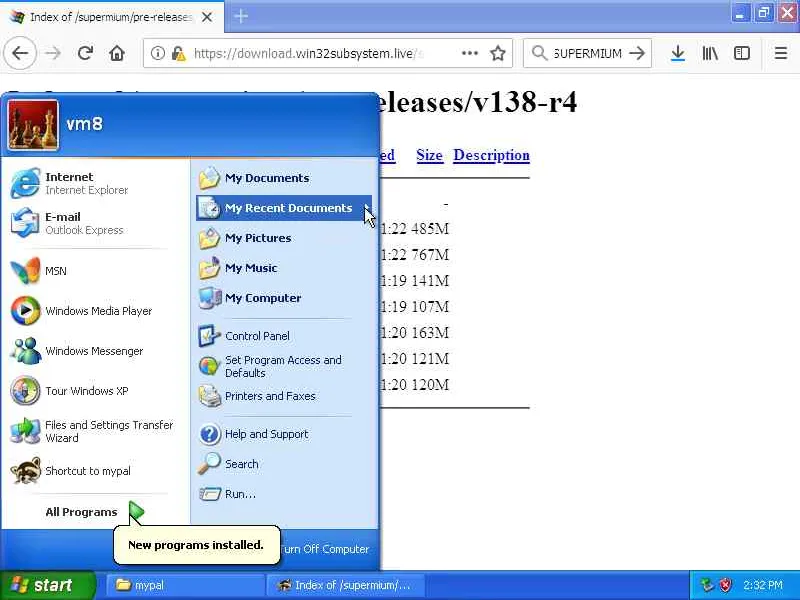The height and width of the screenshot is (600, 800).
Task: Open My Computer
Action: (x=284, y=298)
